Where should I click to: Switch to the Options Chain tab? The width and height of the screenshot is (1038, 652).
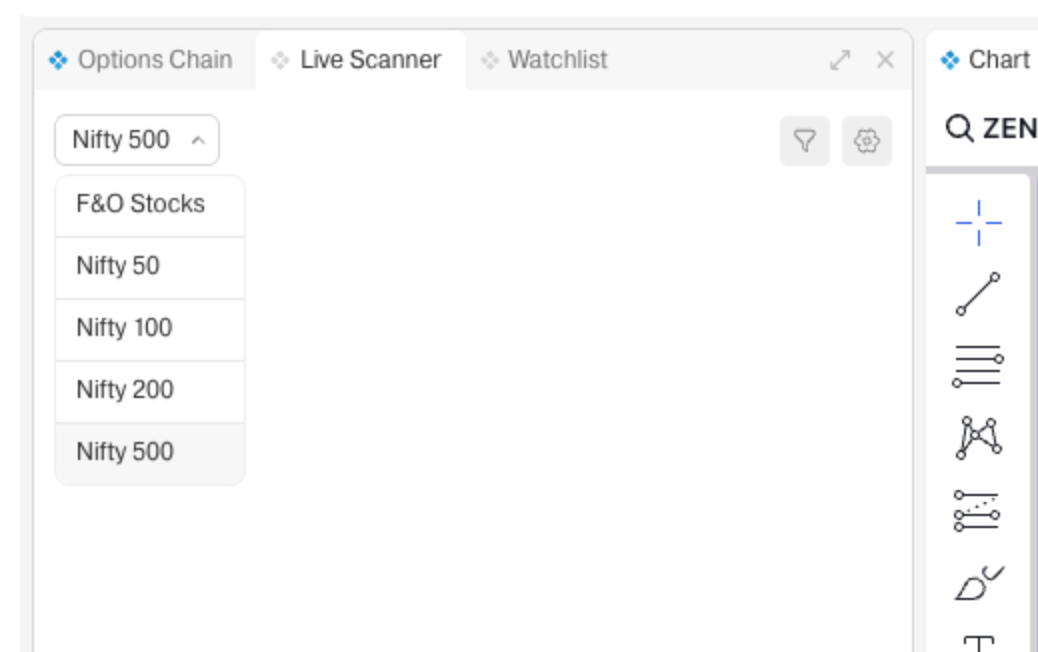143,60
